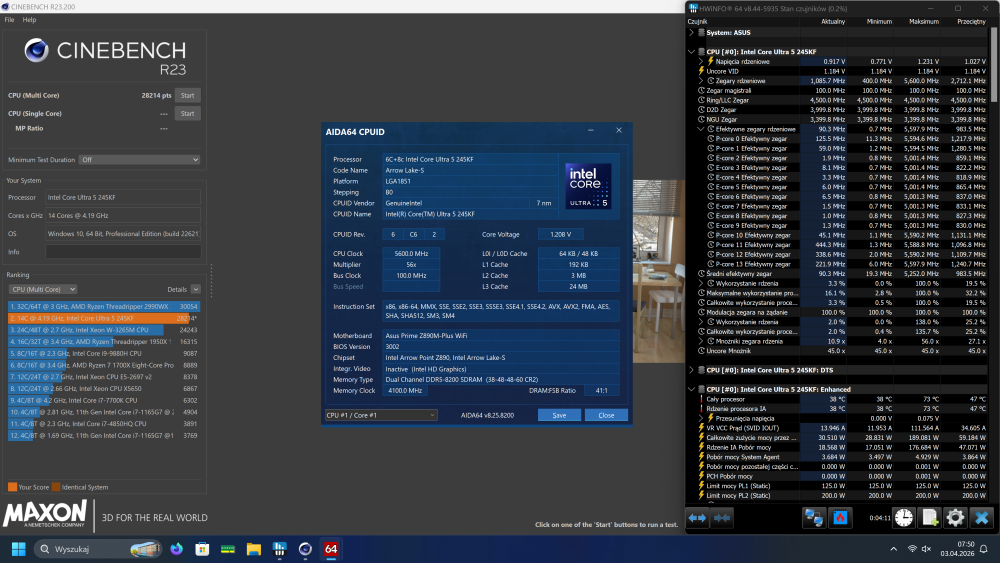Open the Minimum Test Duration dropdown
Viewport: 1000px width, 563px height.
point(139,159)
